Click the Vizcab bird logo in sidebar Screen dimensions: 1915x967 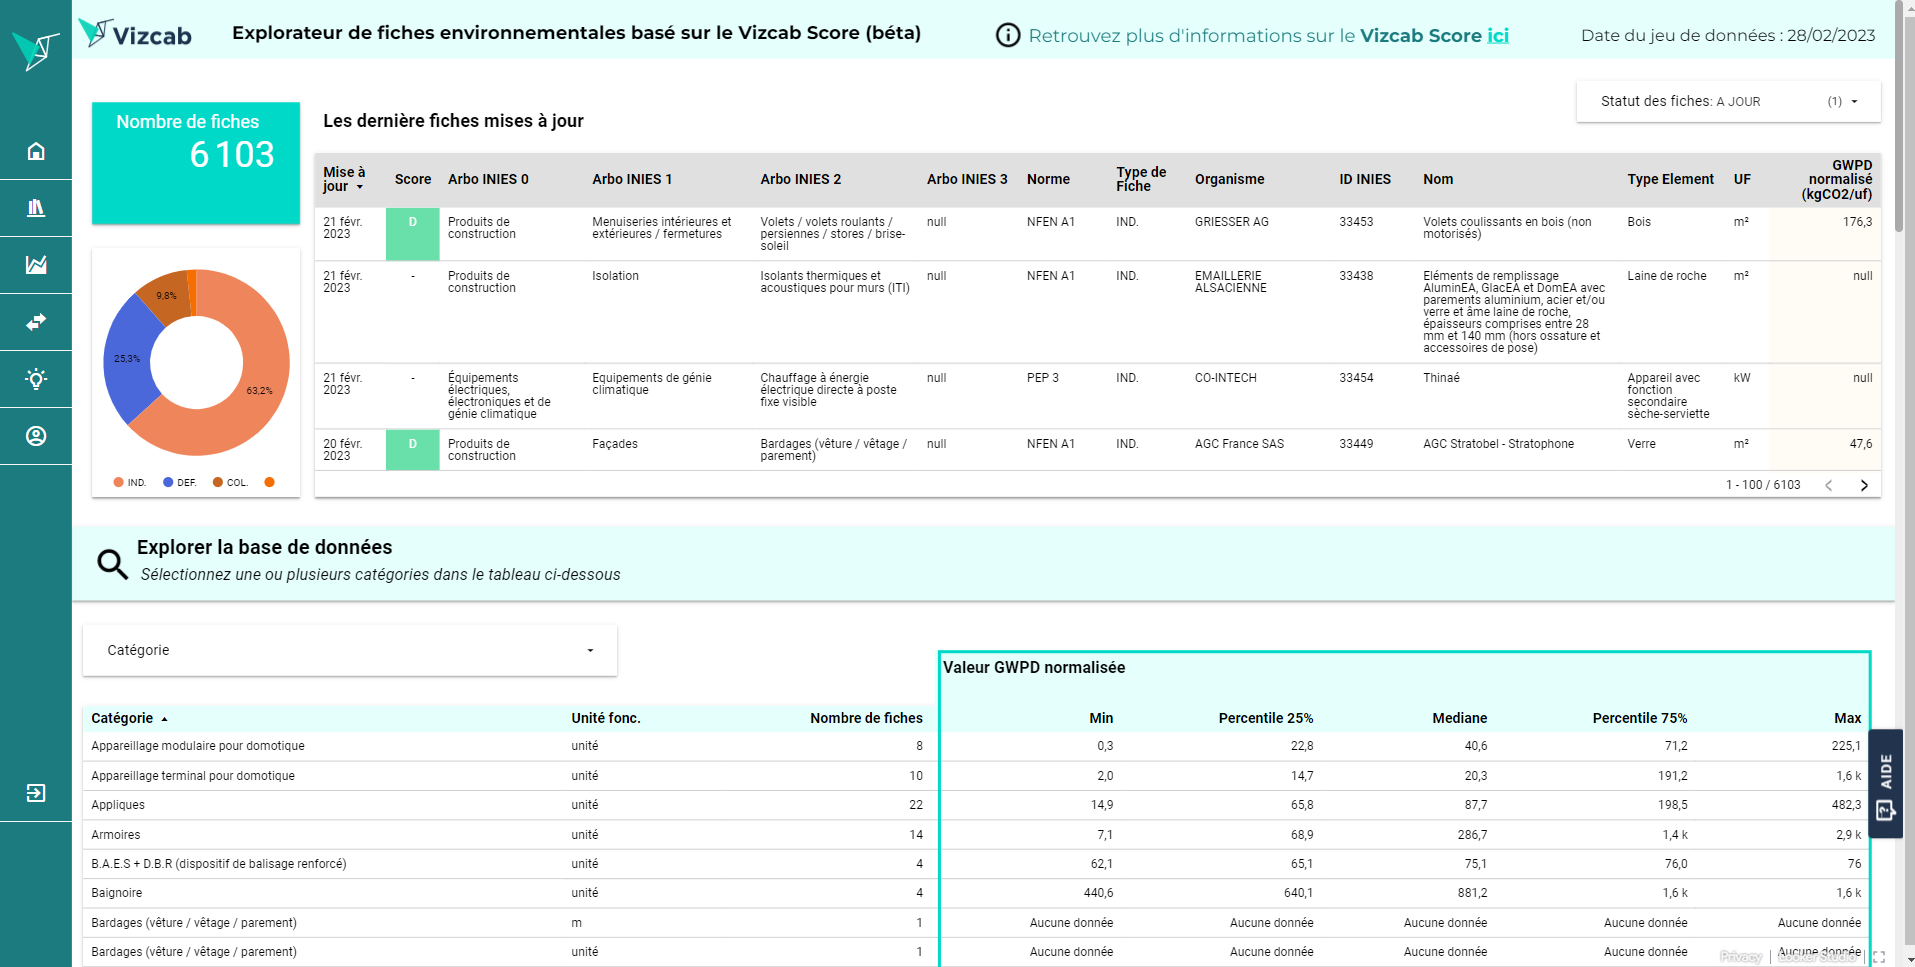[x=36, y=50]
